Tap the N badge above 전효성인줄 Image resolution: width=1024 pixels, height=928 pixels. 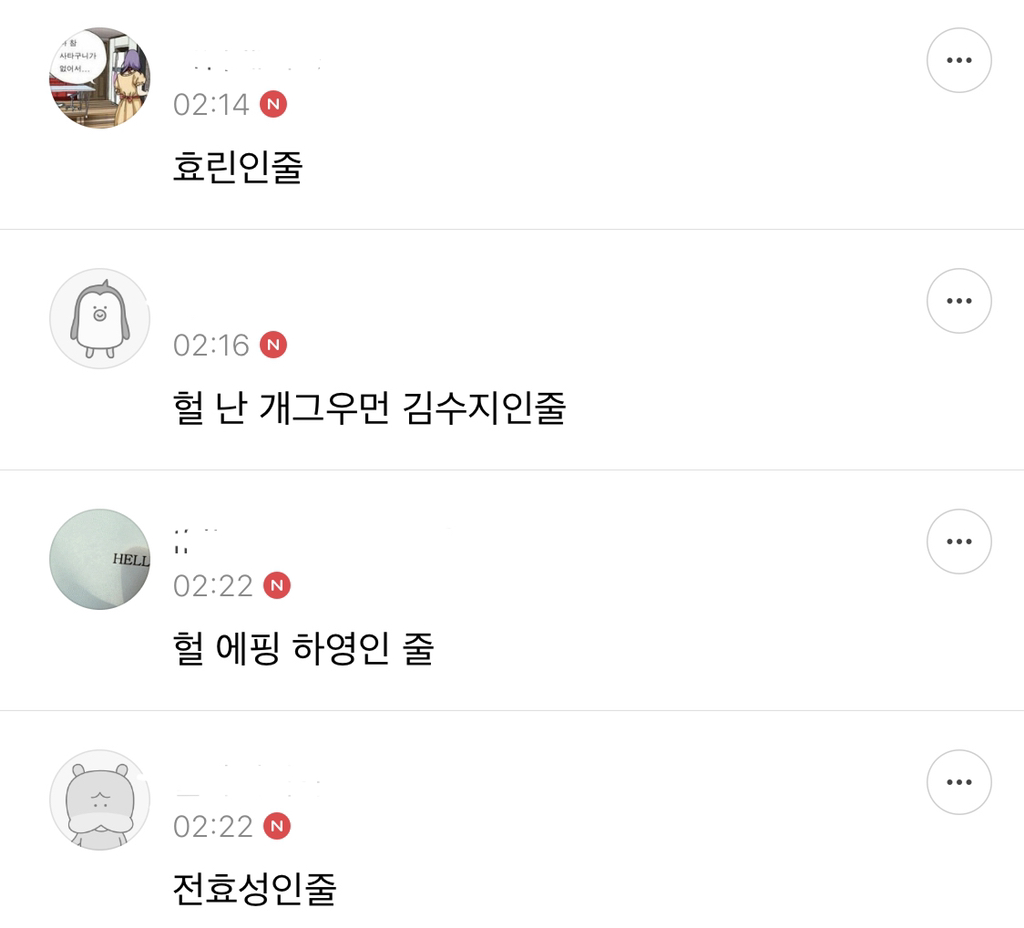pyautogui.click(x=277, y=826)
